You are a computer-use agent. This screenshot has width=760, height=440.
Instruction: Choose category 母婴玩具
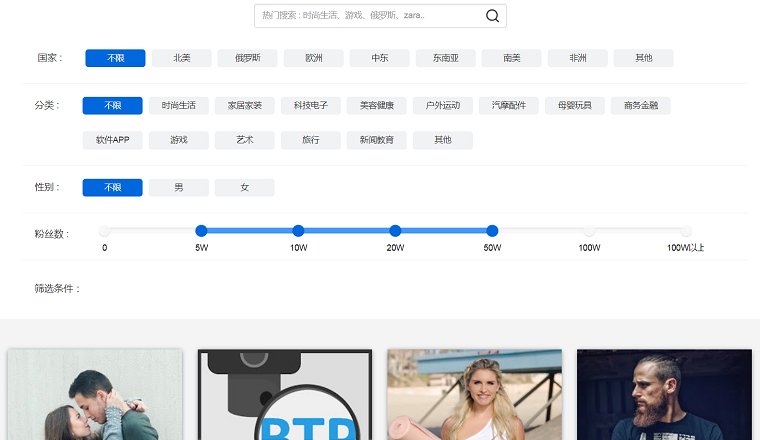click(x=575, y=106)
